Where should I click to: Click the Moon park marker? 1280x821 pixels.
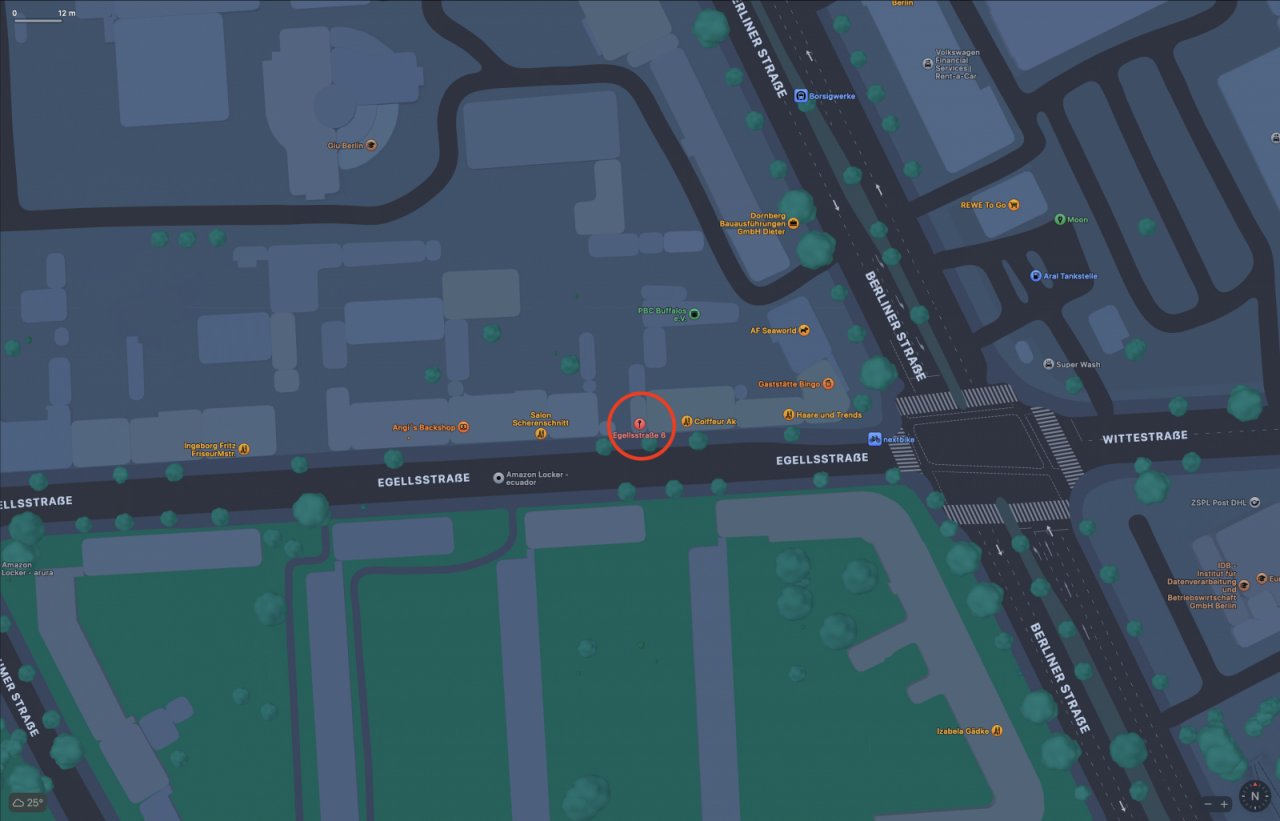(x=1059, y=219)
